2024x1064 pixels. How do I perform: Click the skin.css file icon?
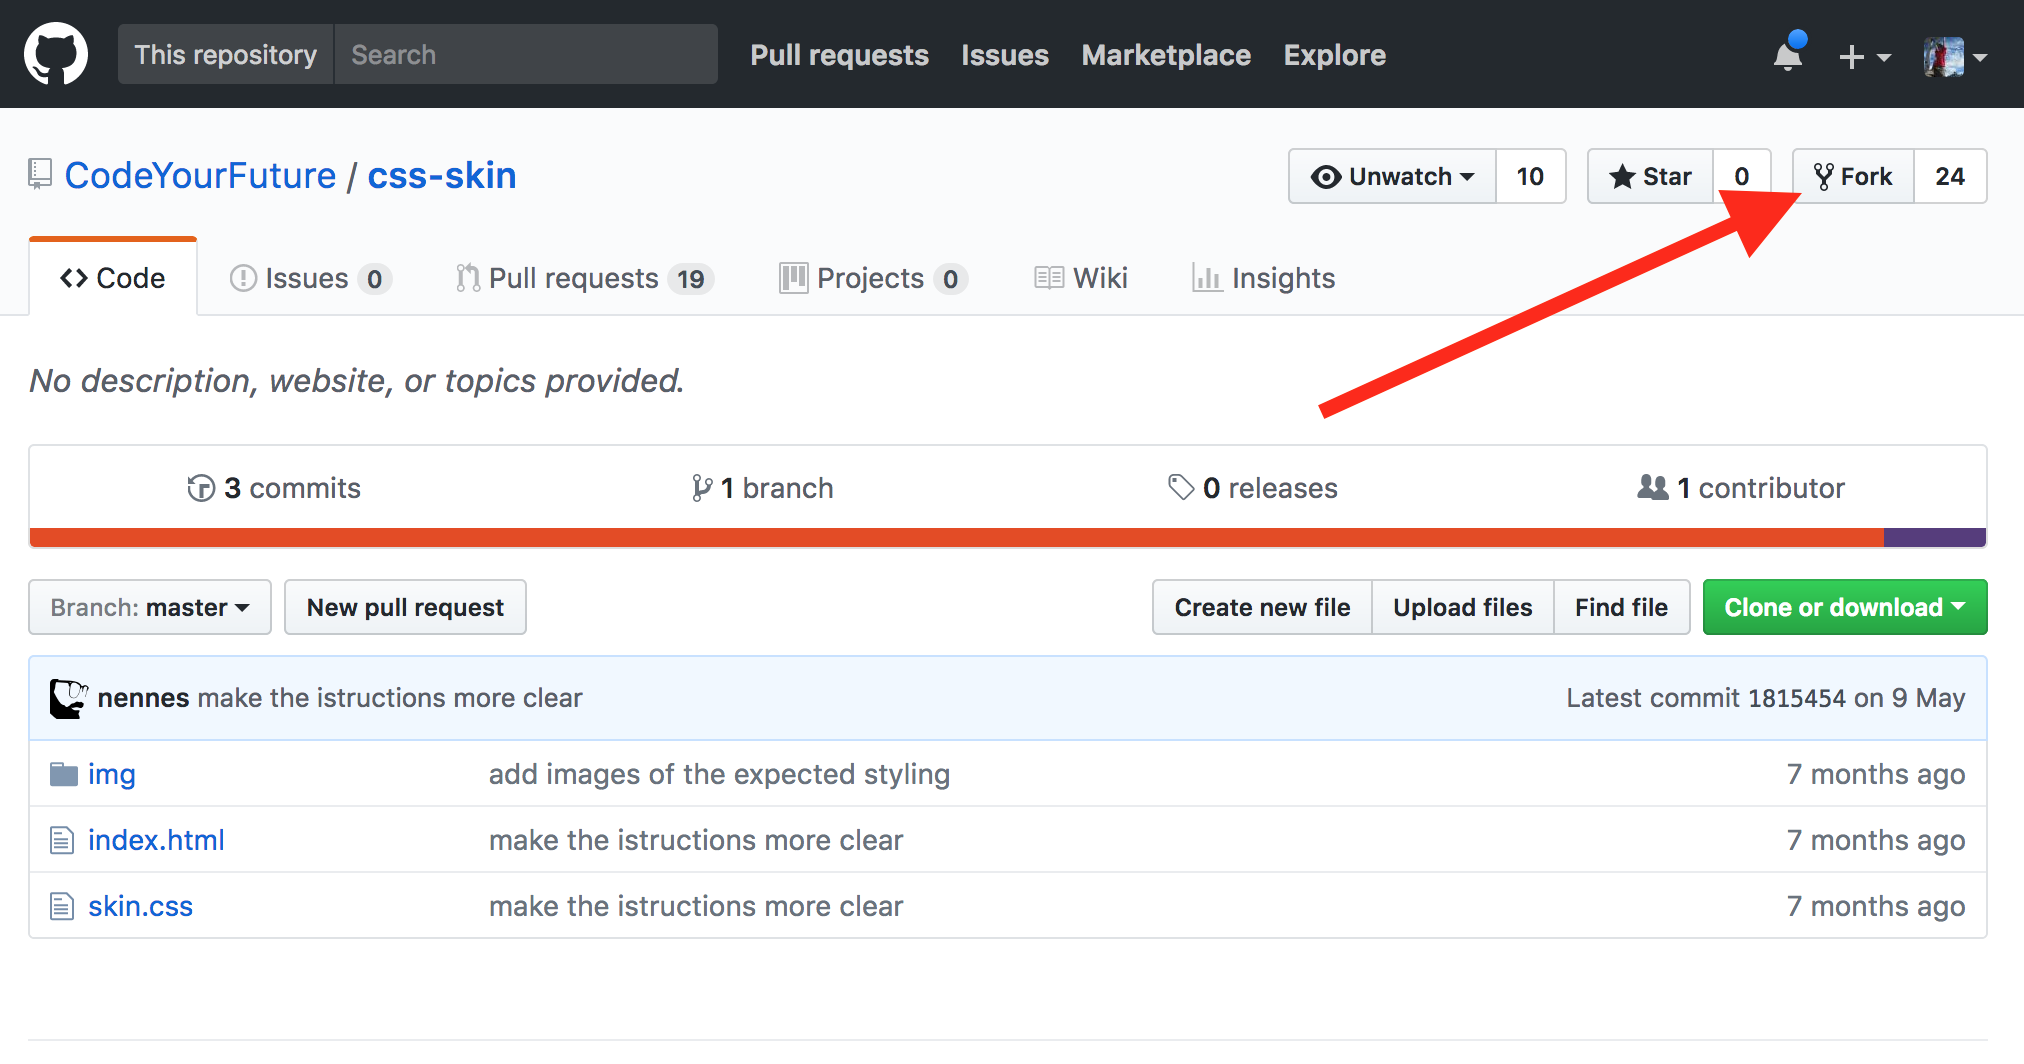coord(62,906)
